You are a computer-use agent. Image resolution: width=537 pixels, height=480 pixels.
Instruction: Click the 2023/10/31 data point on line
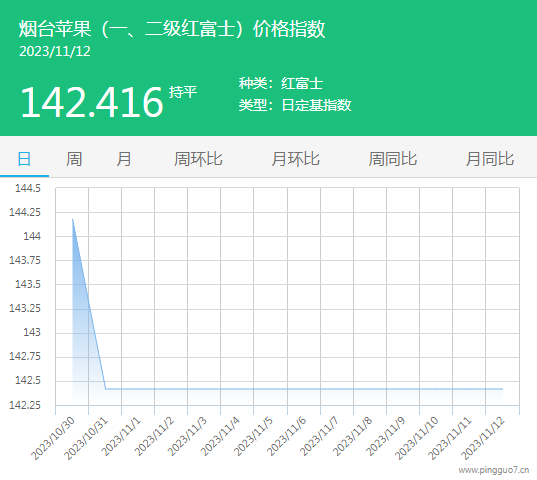(x=105, y=389)
